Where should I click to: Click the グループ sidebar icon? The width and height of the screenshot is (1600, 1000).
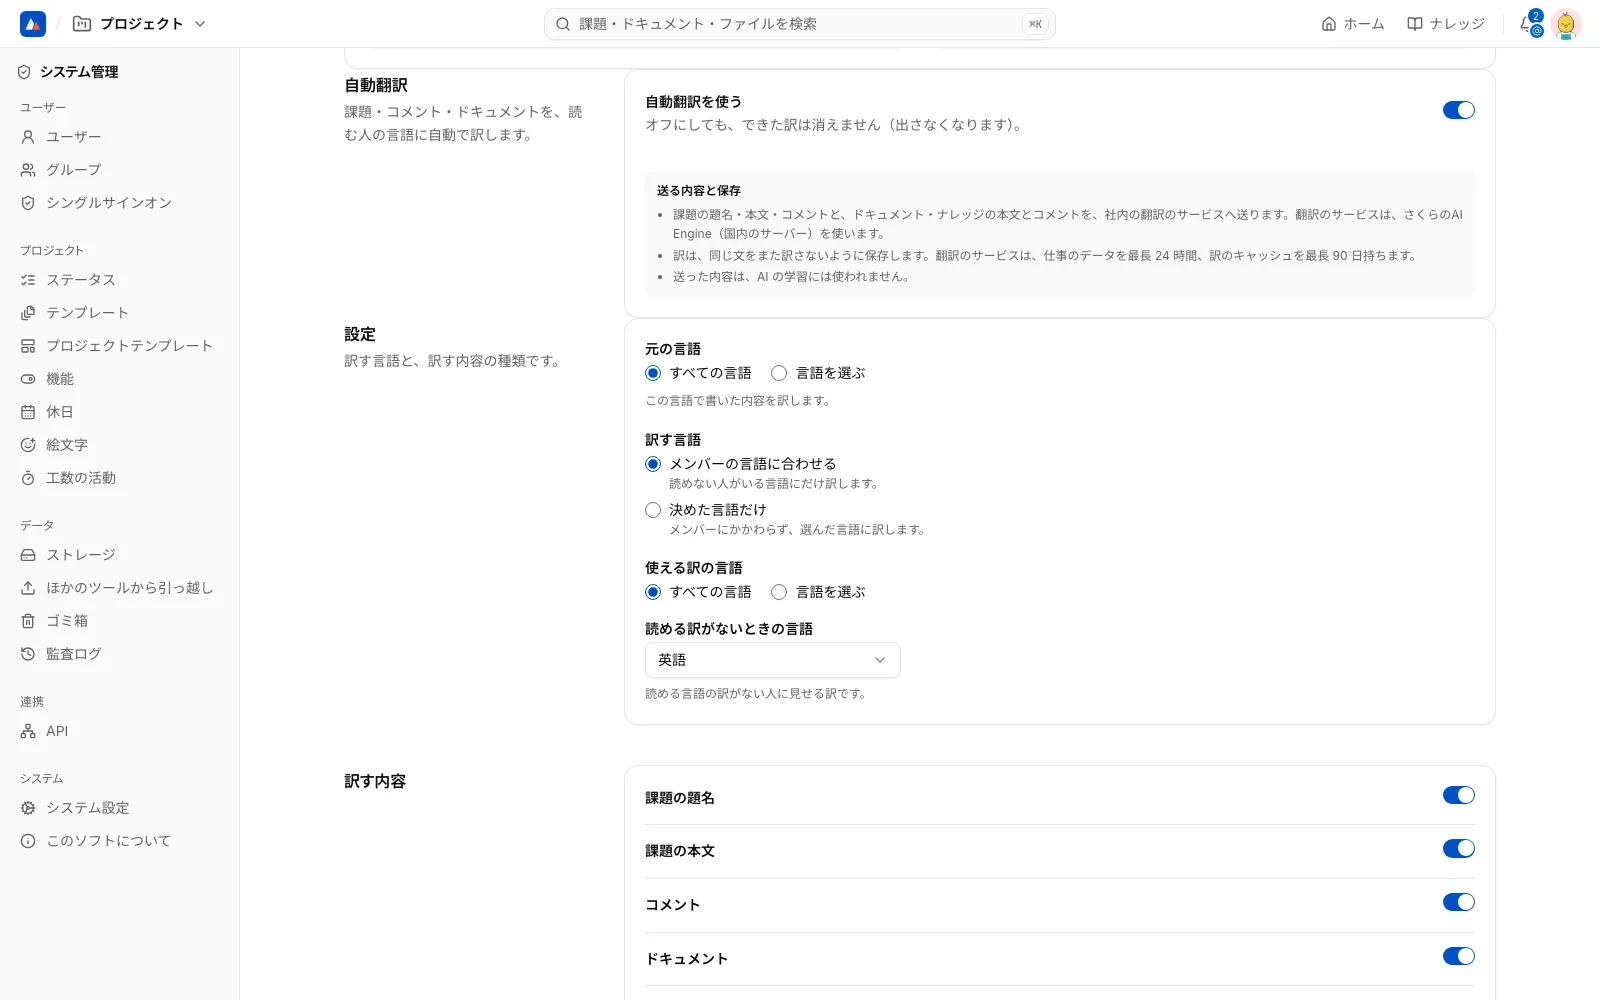click(x=28, y=170)
